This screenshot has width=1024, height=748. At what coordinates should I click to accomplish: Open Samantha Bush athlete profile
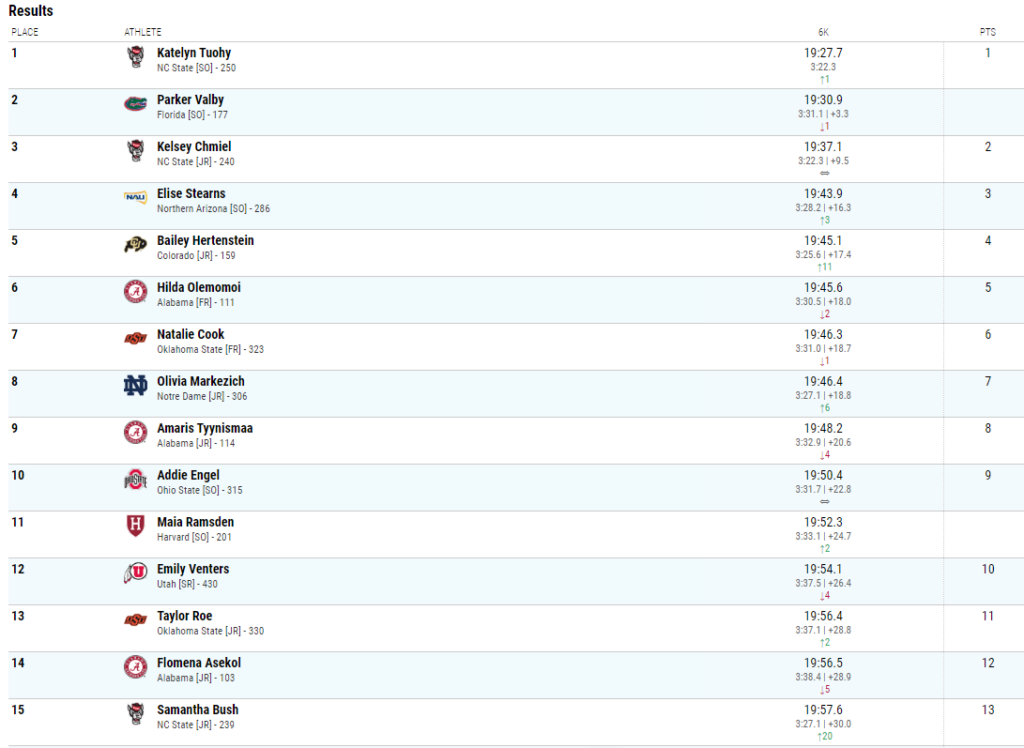(197, 710)
